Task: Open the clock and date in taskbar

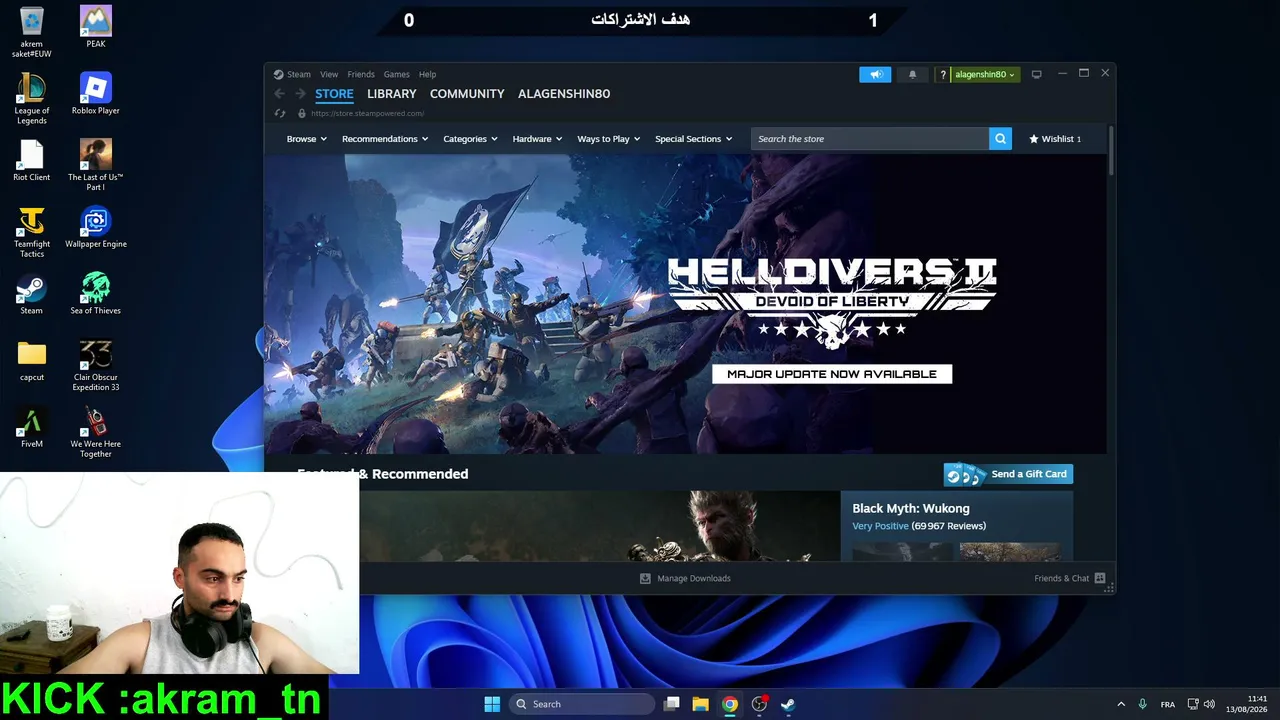Action: pos(1247,704)
